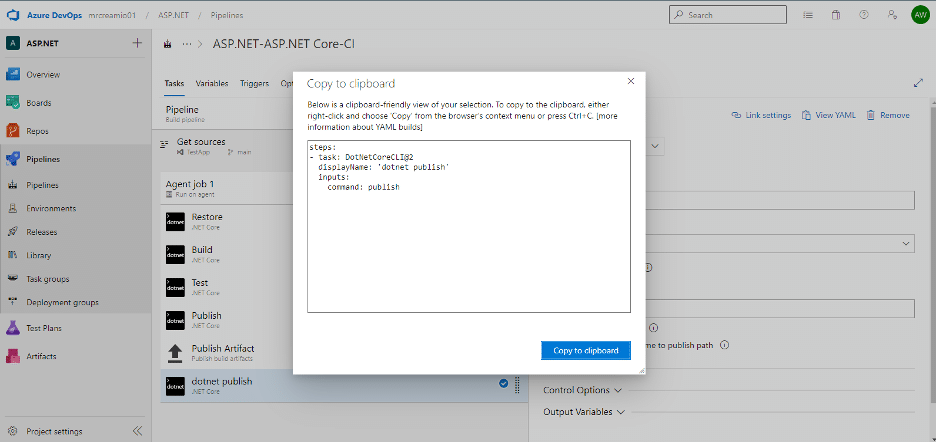936x442 pixels.
Task: Switch to the Tasks tab
Action: click(174, 84)
